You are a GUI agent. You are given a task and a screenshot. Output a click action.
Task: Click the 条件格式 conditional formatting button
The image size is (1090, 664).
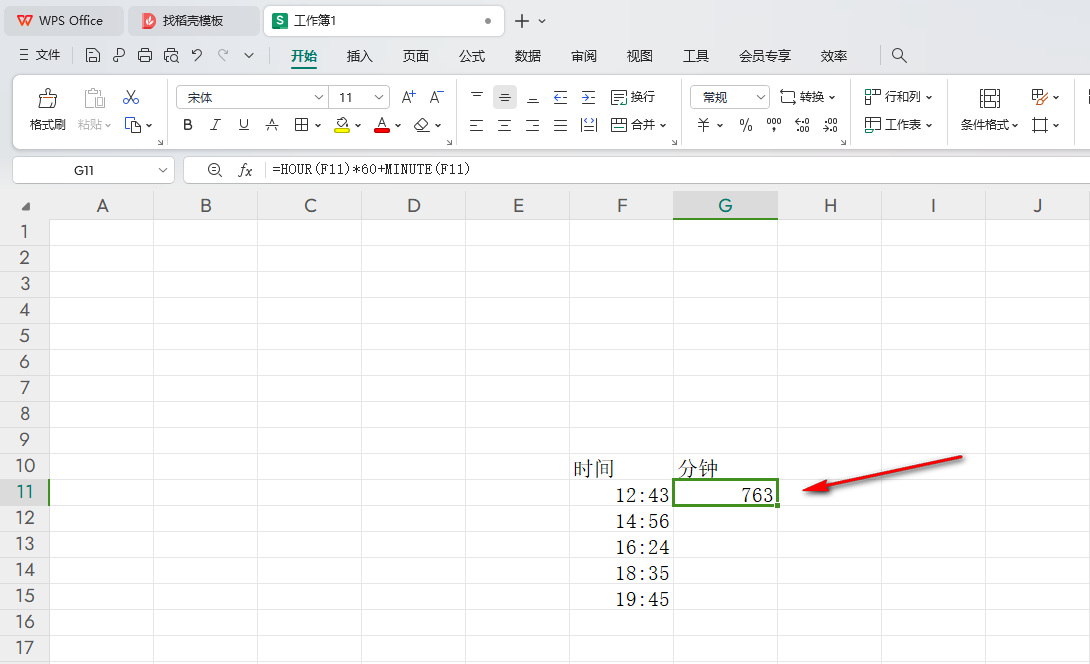(989, 109)
